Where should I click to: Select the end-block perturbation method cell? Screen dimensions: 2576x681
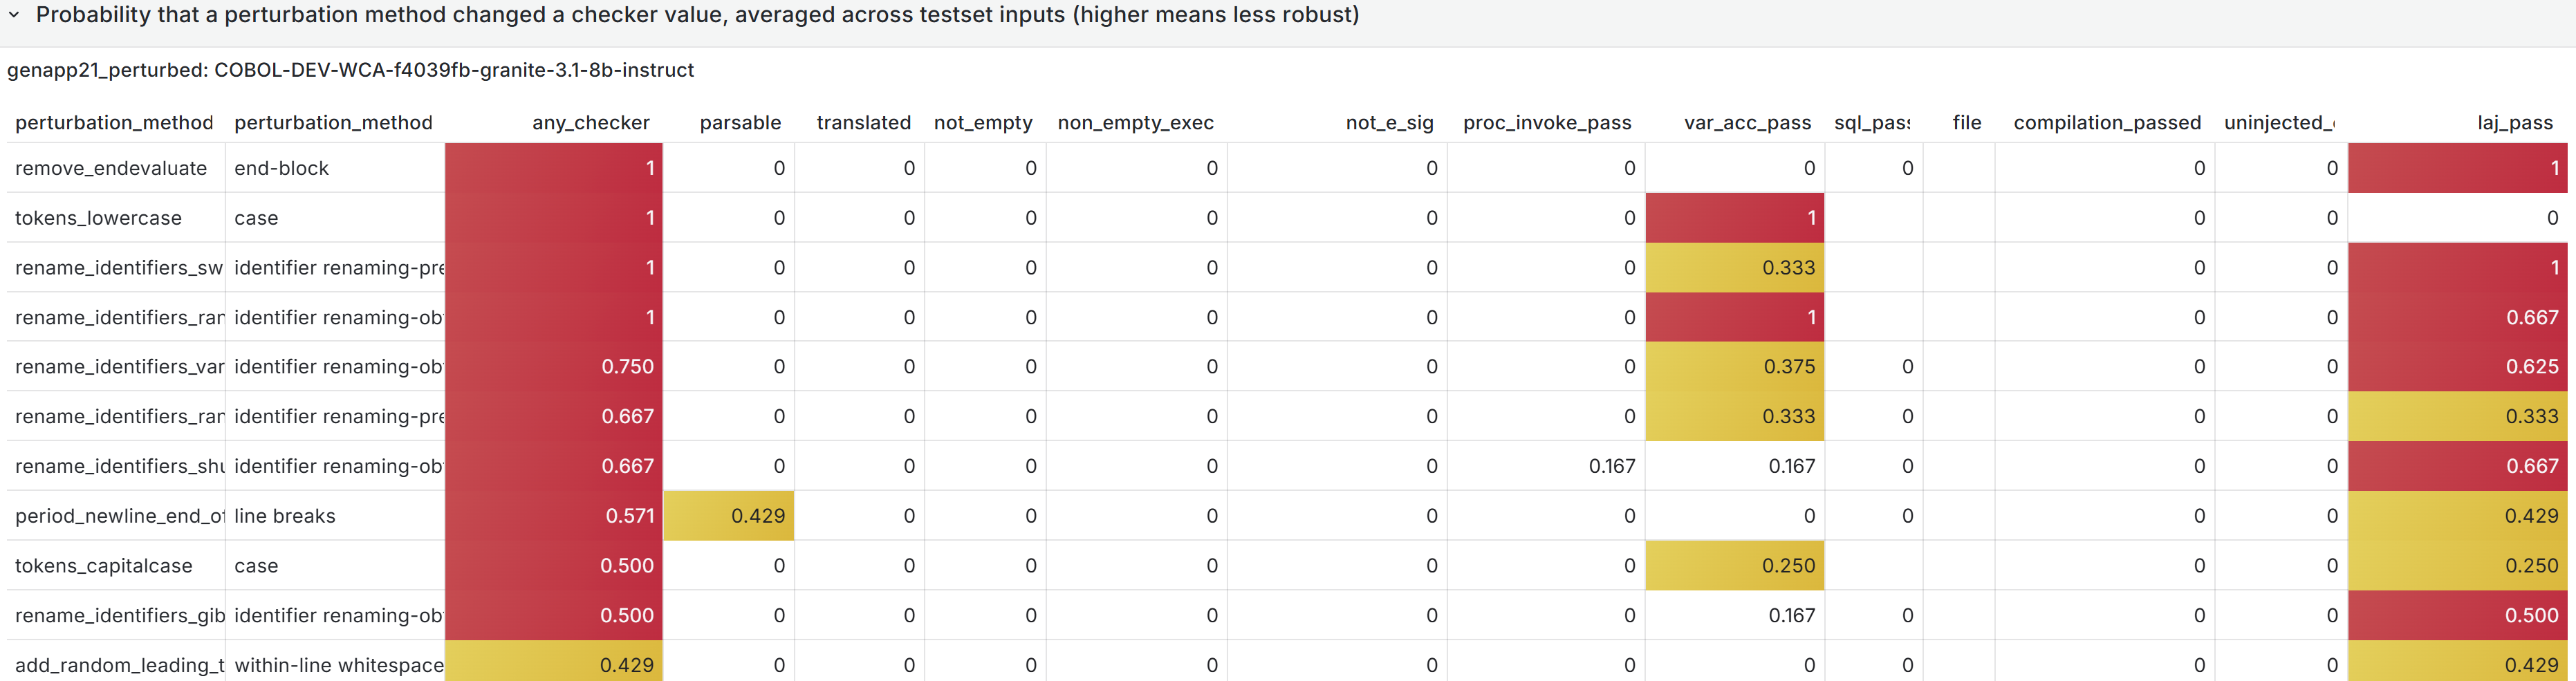pyautogui.click(x=281, y=168)
